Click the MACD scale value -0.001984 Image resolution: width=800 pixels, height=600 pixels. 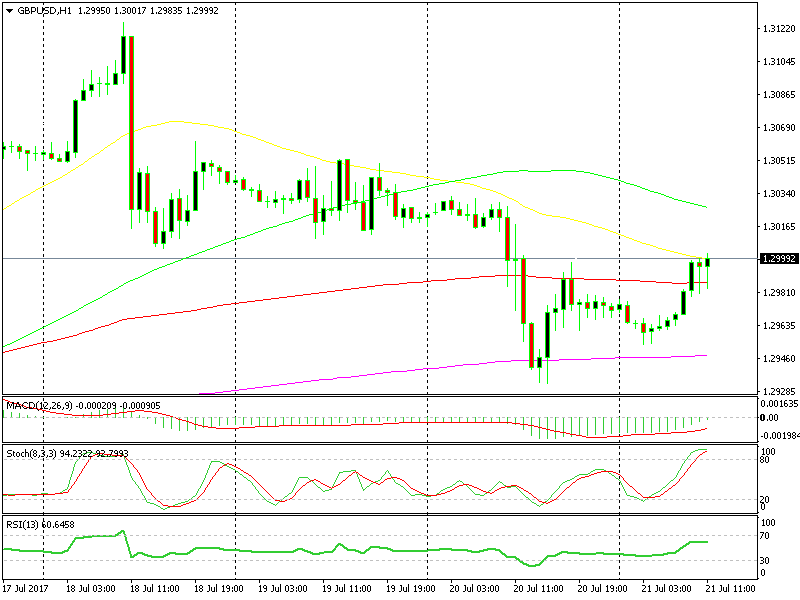click(x=779, y=435)
